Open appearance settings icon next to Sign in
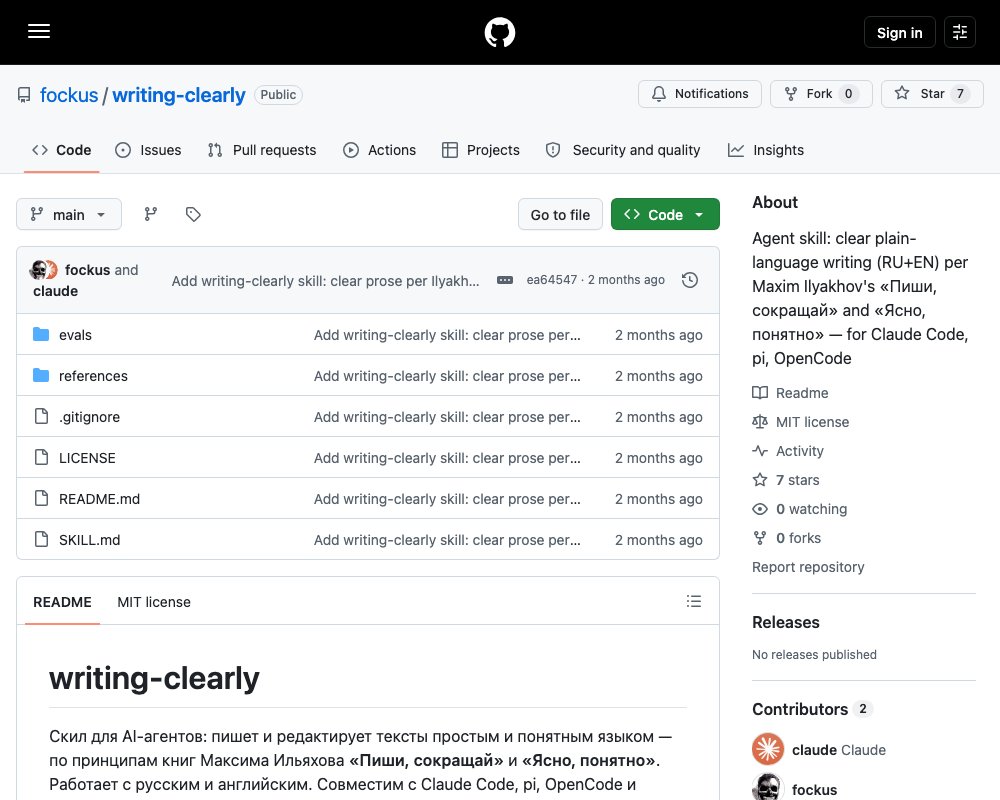 pos(960,32)
